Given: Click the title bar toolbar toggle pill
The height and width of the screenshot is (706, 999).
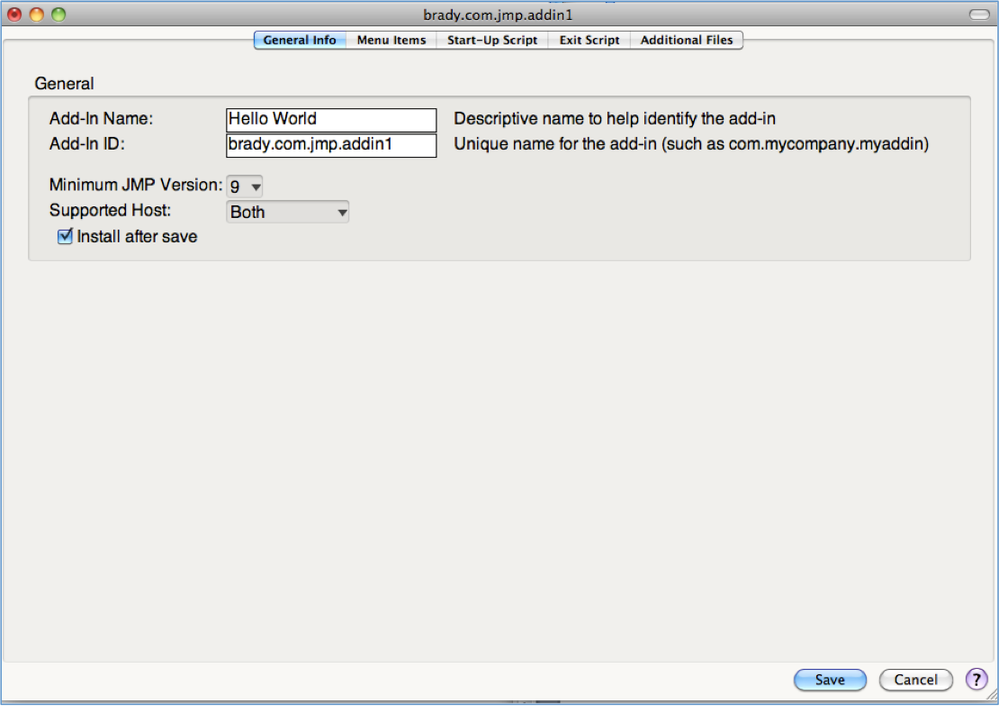Looking at the screenshot, I should click(979, 14).
